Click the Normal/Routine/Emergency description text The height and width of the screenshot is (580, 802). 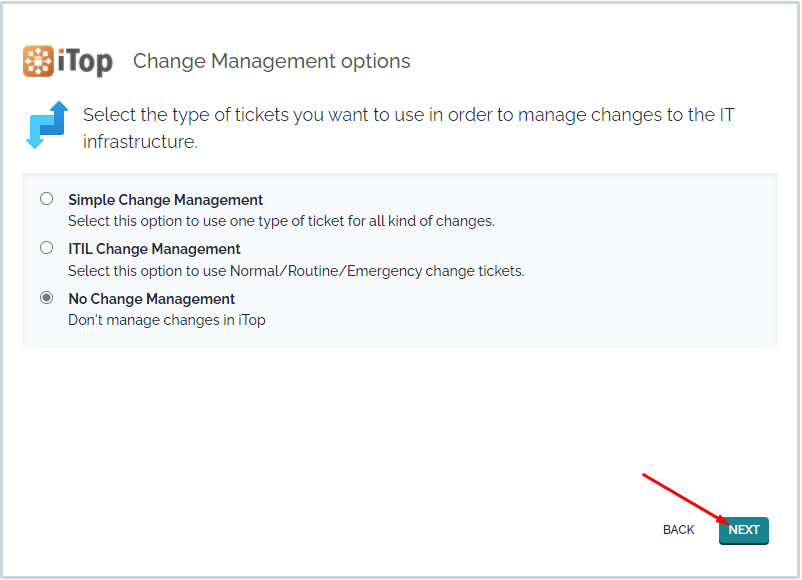[296, 271]
